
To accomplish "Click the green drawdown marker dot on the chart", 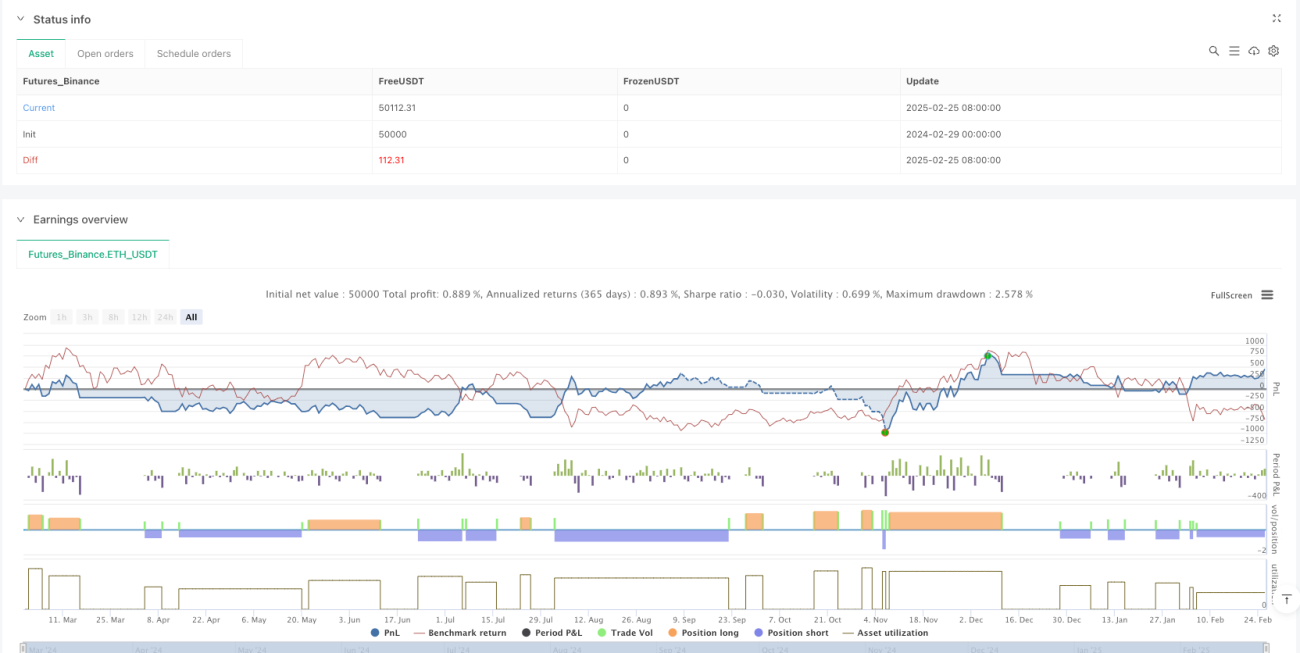I will coord(885,432).
